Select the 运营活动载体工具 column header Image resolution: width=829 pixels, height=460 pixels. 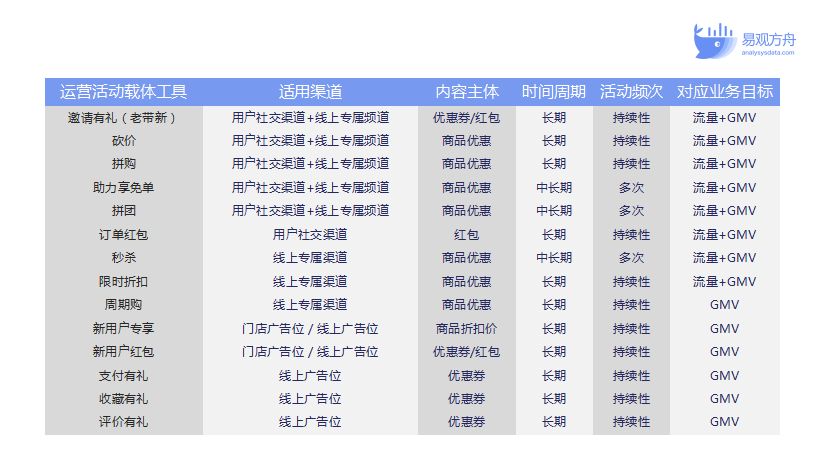[x=123, y=92]
